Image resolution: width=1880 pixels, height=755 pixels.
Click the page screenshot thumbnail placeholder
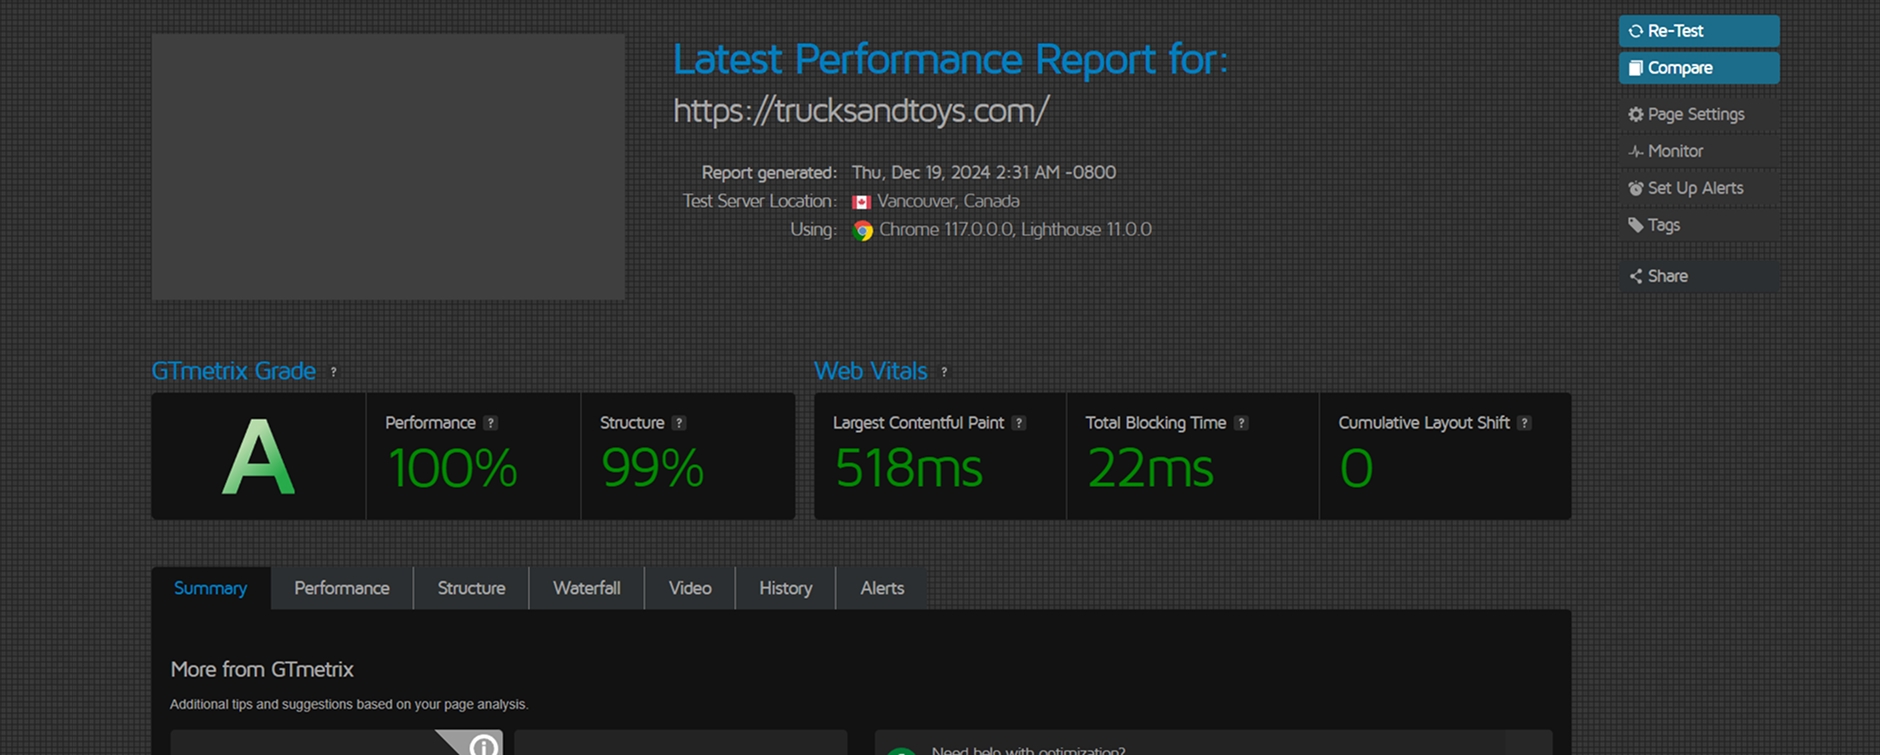388,167
